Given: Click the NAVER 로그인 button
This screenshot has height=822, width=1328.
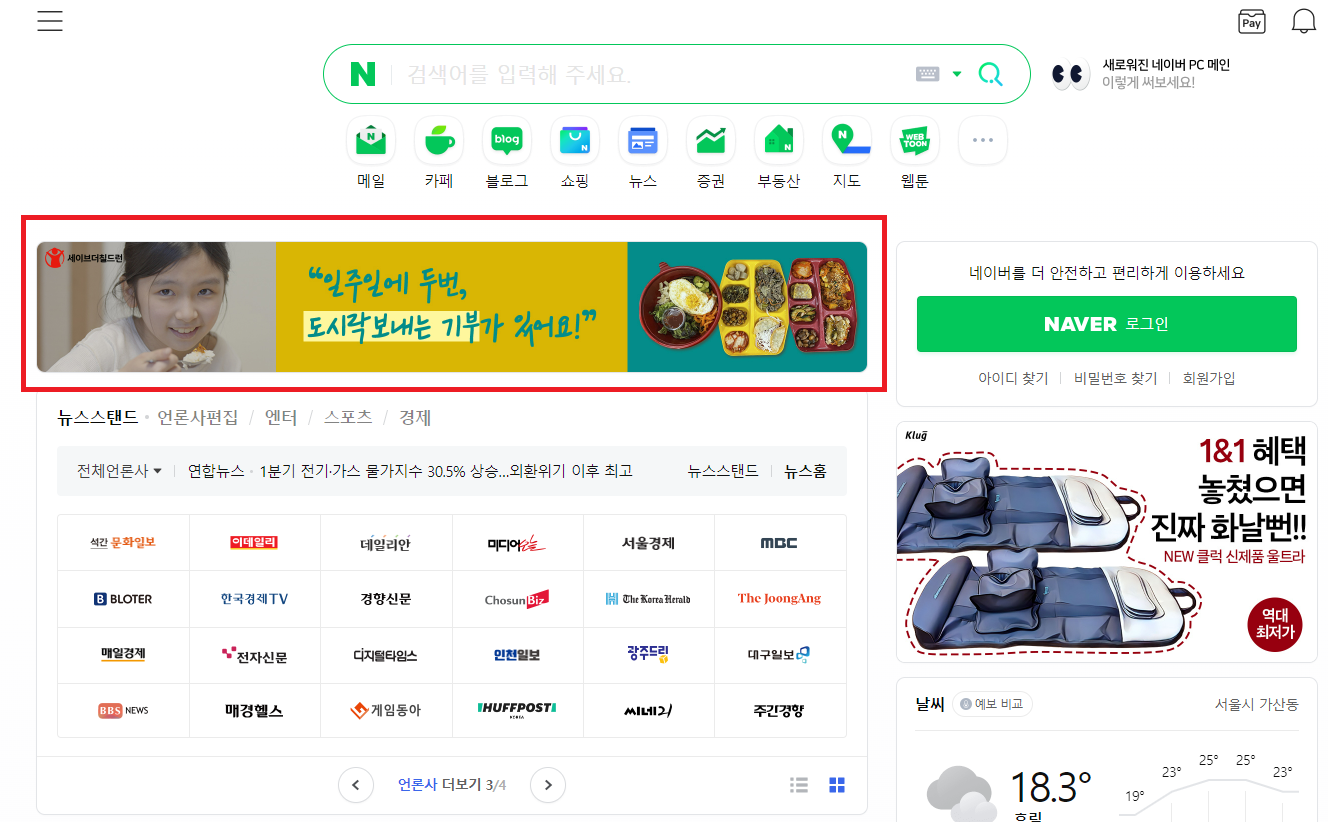Looking at the screenshot, I should [x=1107, y=324].
